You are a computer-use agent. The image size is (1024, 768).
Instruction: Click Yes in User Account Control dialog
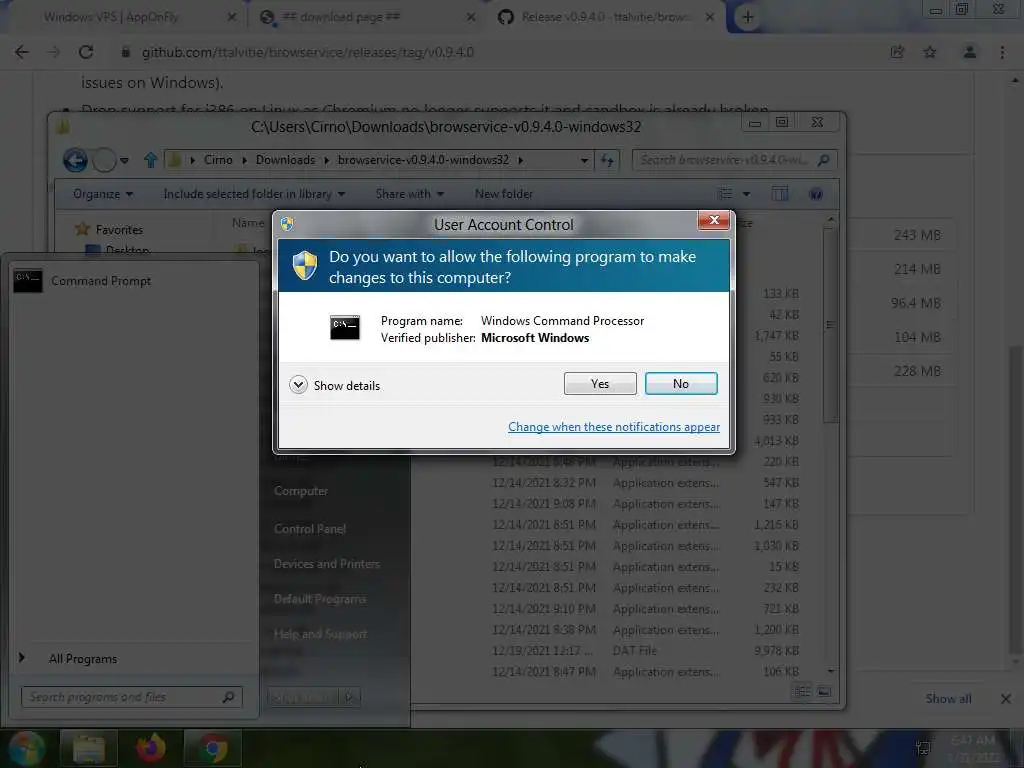tap(600, 383)
